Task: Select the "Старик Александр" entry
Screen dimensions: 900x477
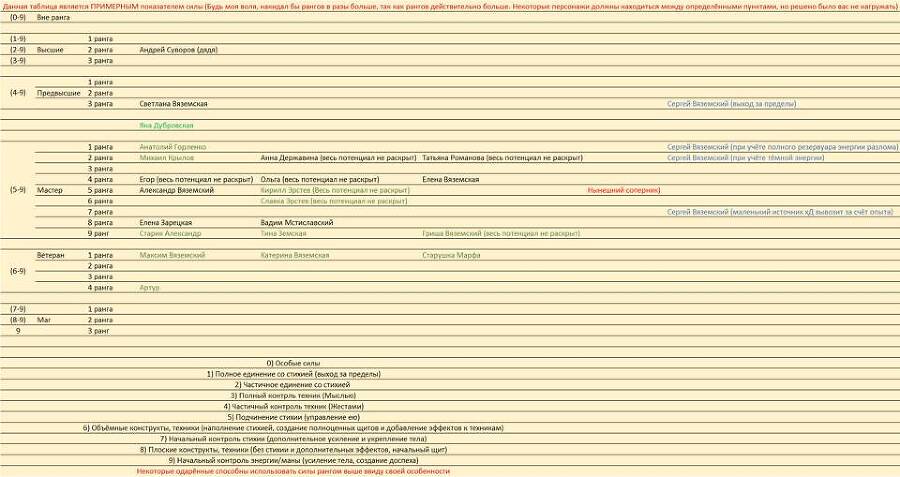Action: 170,233
